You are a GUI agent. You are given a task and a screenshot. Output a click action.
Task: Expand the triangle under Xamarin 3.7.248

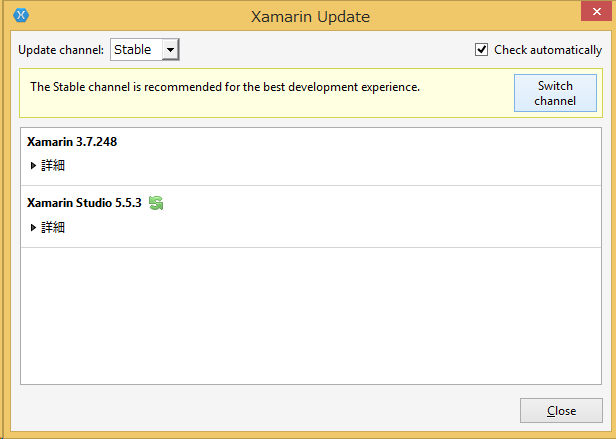(34, 166)
